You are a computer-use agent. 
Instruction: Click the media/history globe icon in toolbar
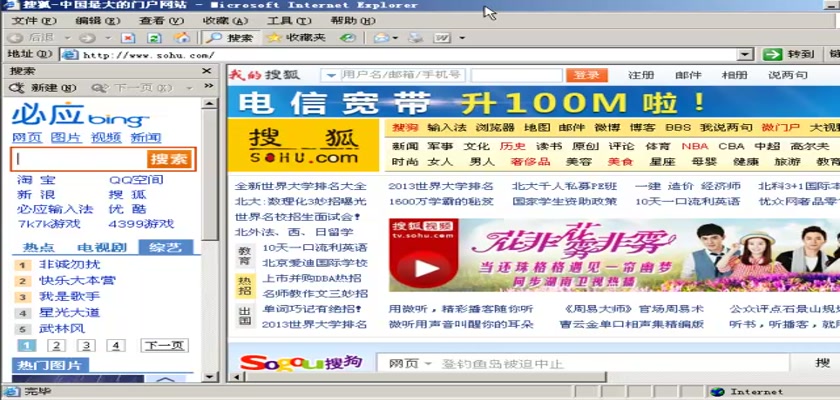[348, 38]
